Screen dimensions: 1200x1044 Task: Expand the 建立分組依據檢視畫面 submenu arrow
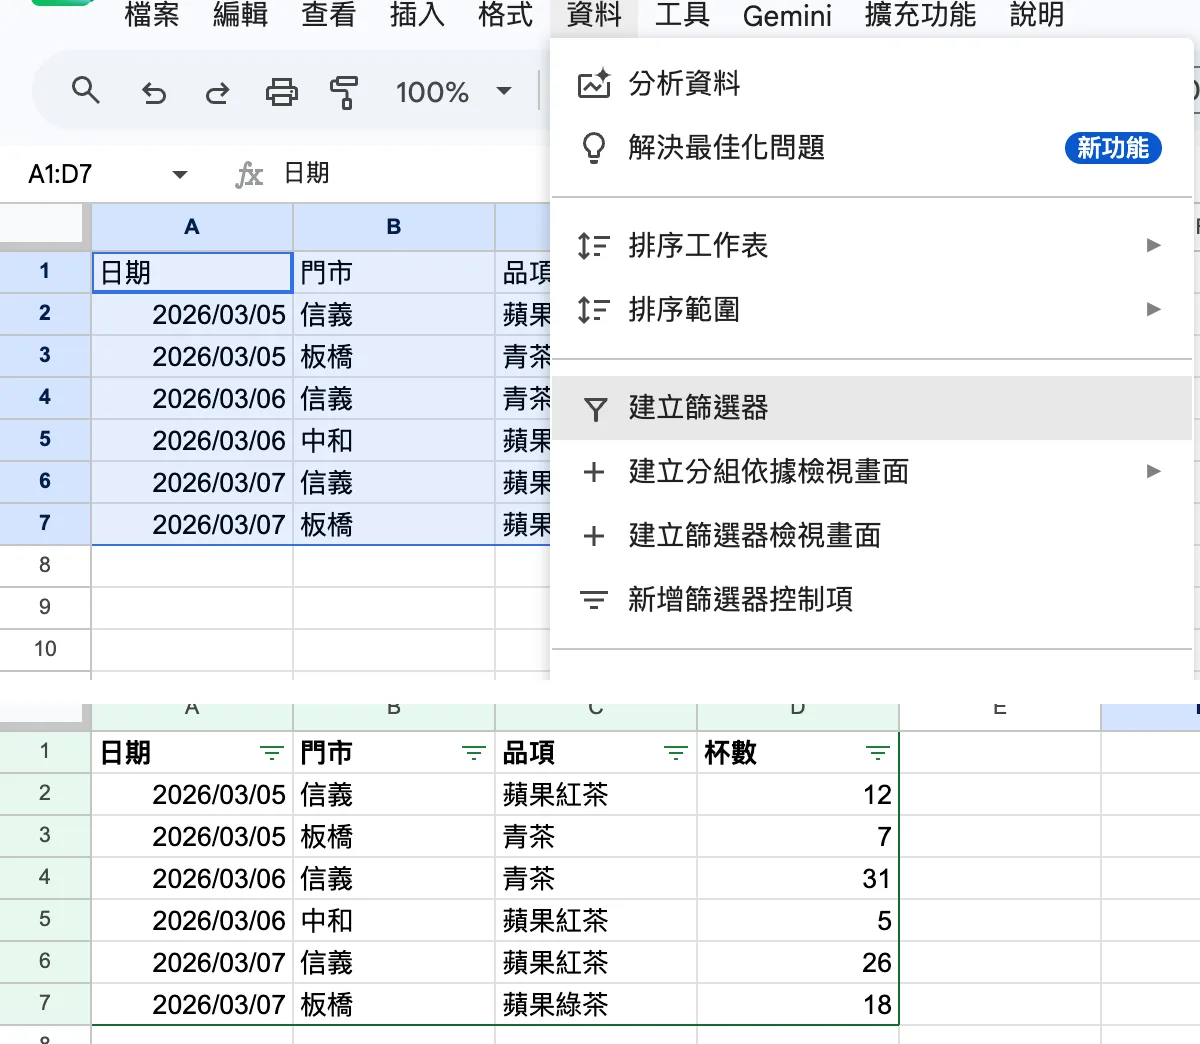(x=1153, y=471)
